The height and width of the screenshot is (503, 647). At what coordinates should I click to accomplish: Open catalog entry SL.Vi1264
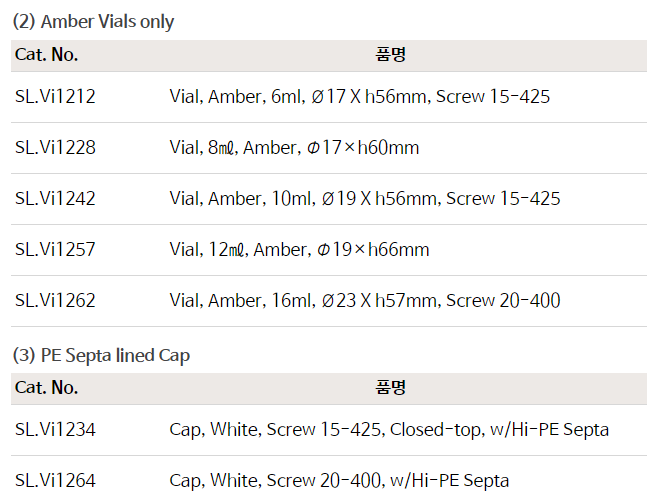(x=55, y=481)
